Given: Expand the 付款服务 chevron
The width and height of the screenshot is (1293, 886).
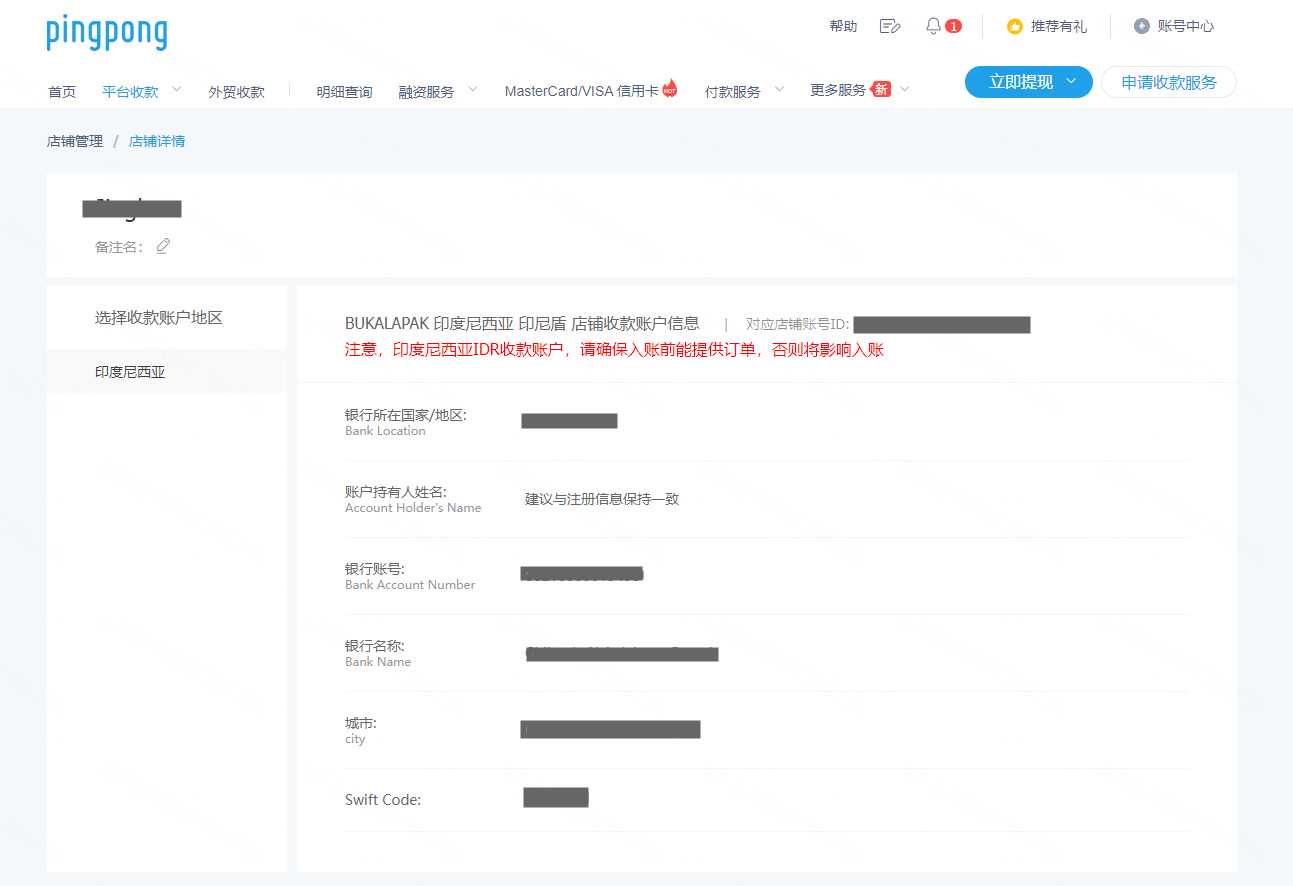Looking at the screenshot, I should [779, 89].
